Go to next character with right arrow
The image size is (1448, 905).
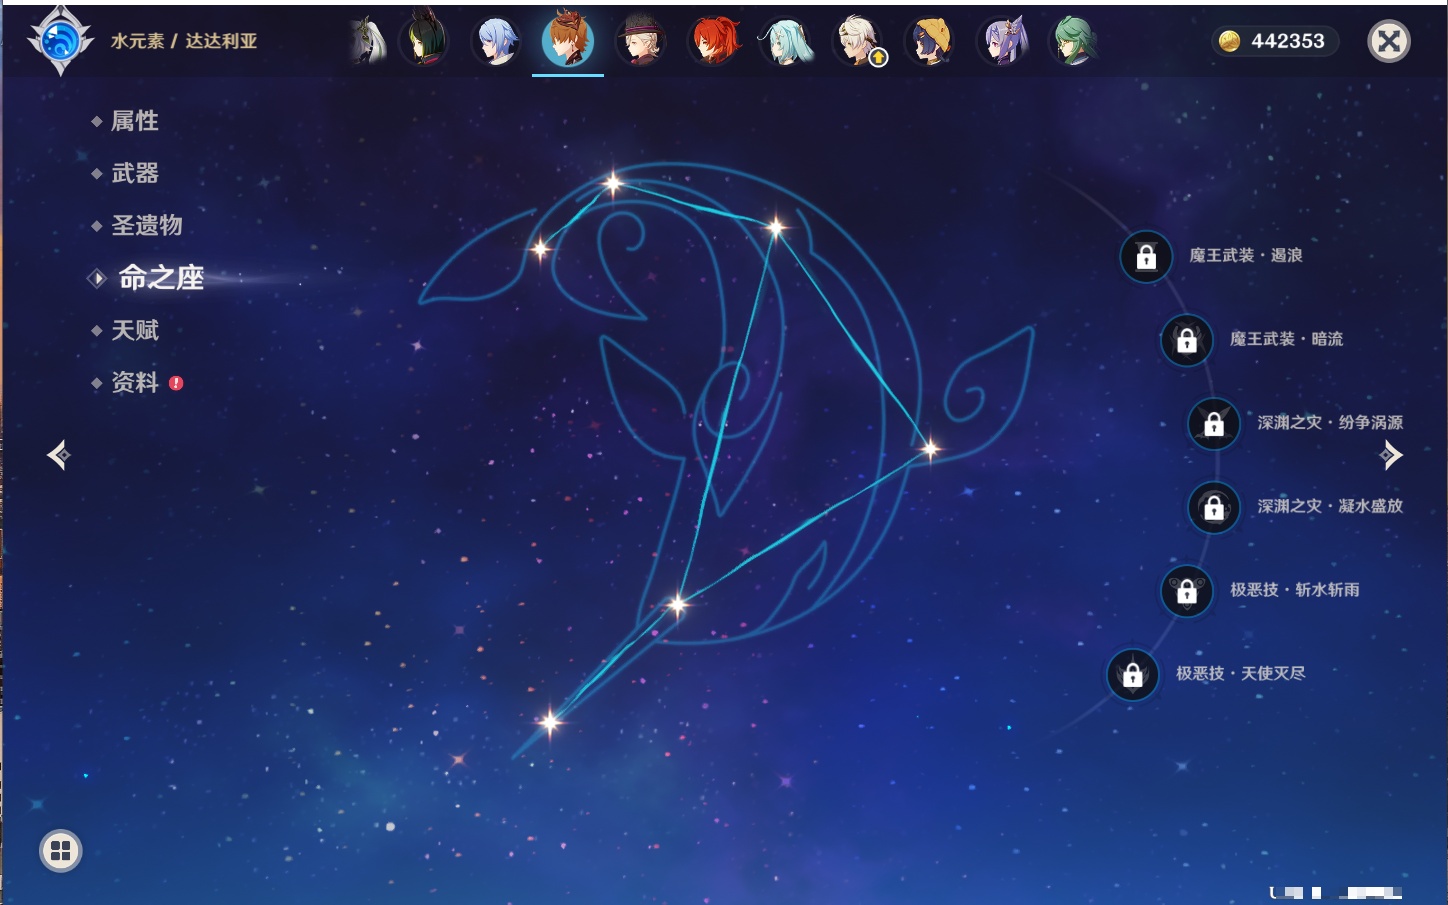1391,455
